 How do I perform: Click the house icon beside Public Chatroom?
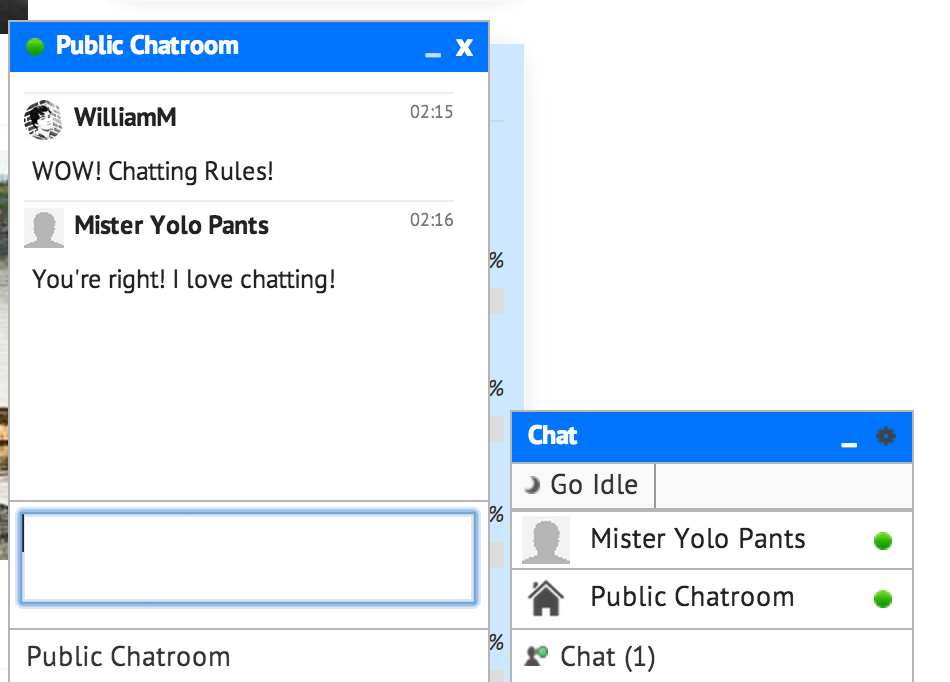pyautogui.click(x=546, y=598)
